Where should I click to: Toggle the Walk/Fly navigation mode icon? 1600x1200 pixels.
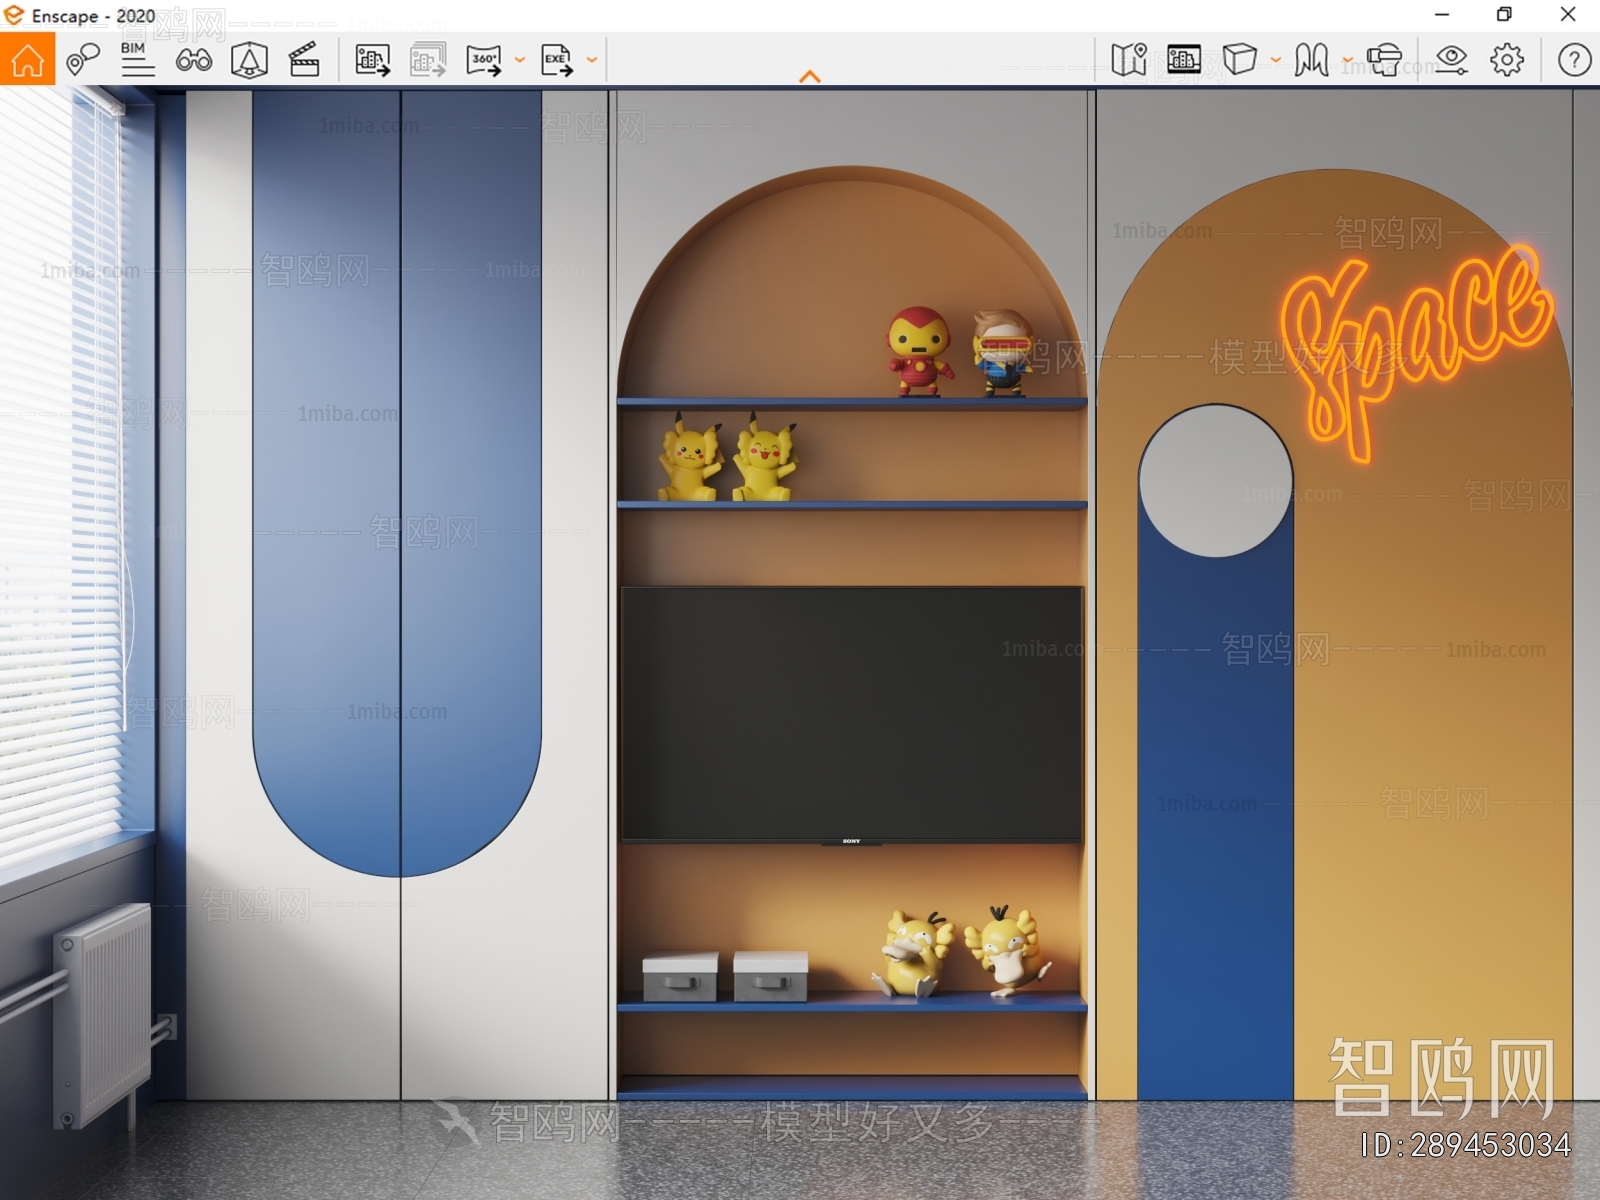(1311, 60)
